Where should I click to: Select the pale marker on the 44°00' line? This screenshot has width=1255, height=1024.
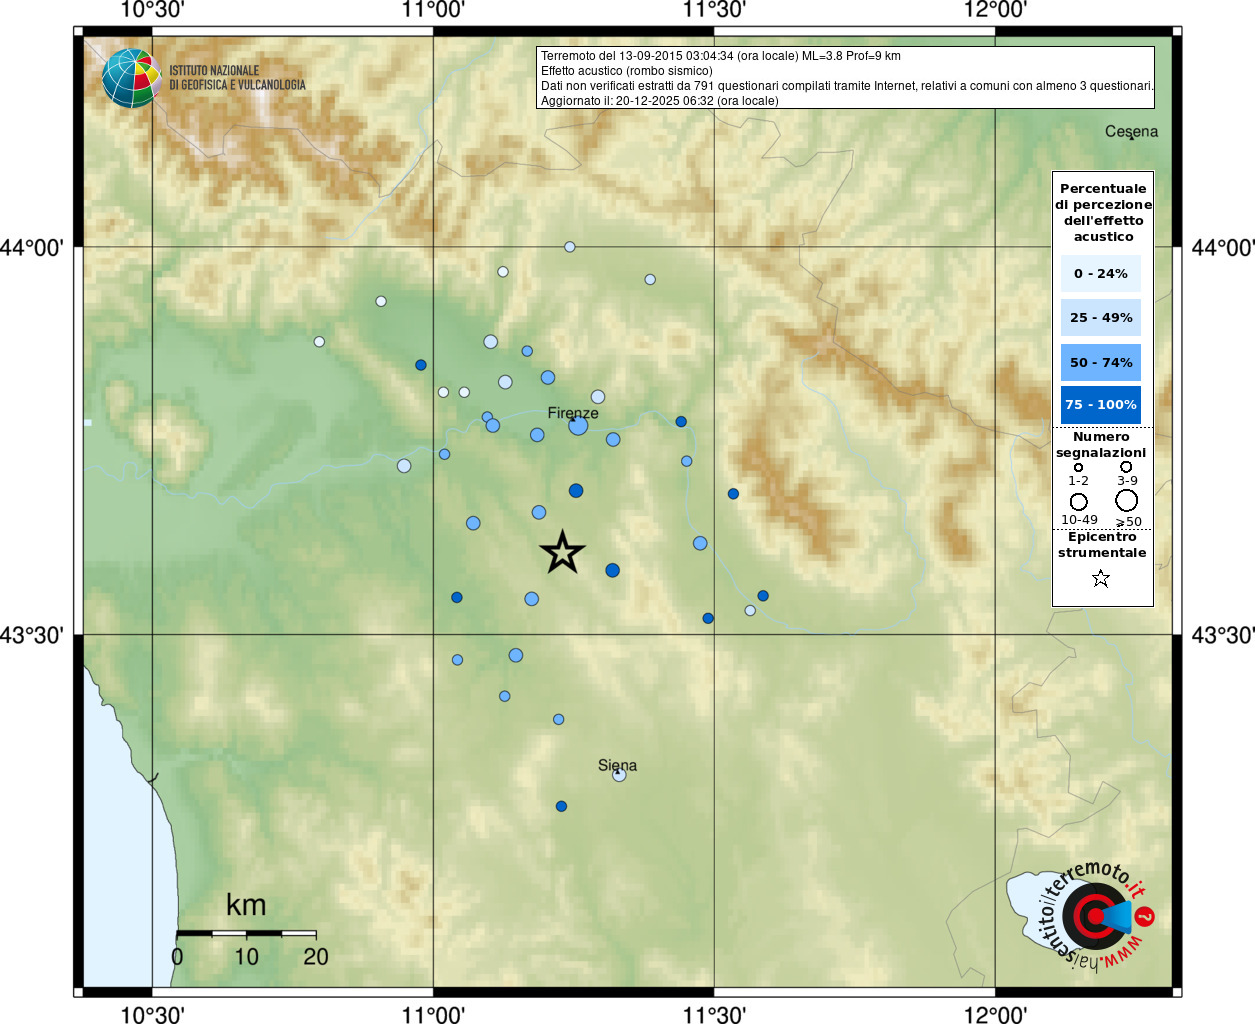[570, 247]
